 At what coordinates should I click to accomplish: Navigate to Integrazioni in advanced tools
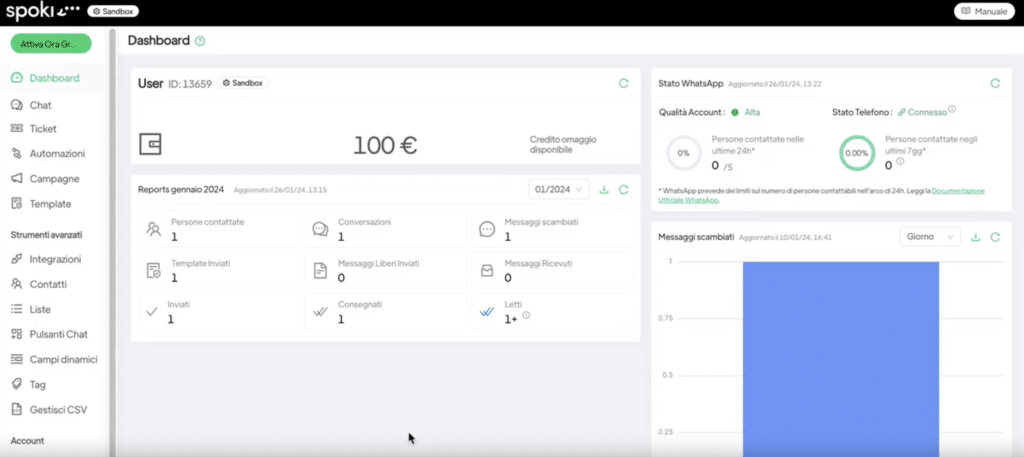(x=55, y=259)
